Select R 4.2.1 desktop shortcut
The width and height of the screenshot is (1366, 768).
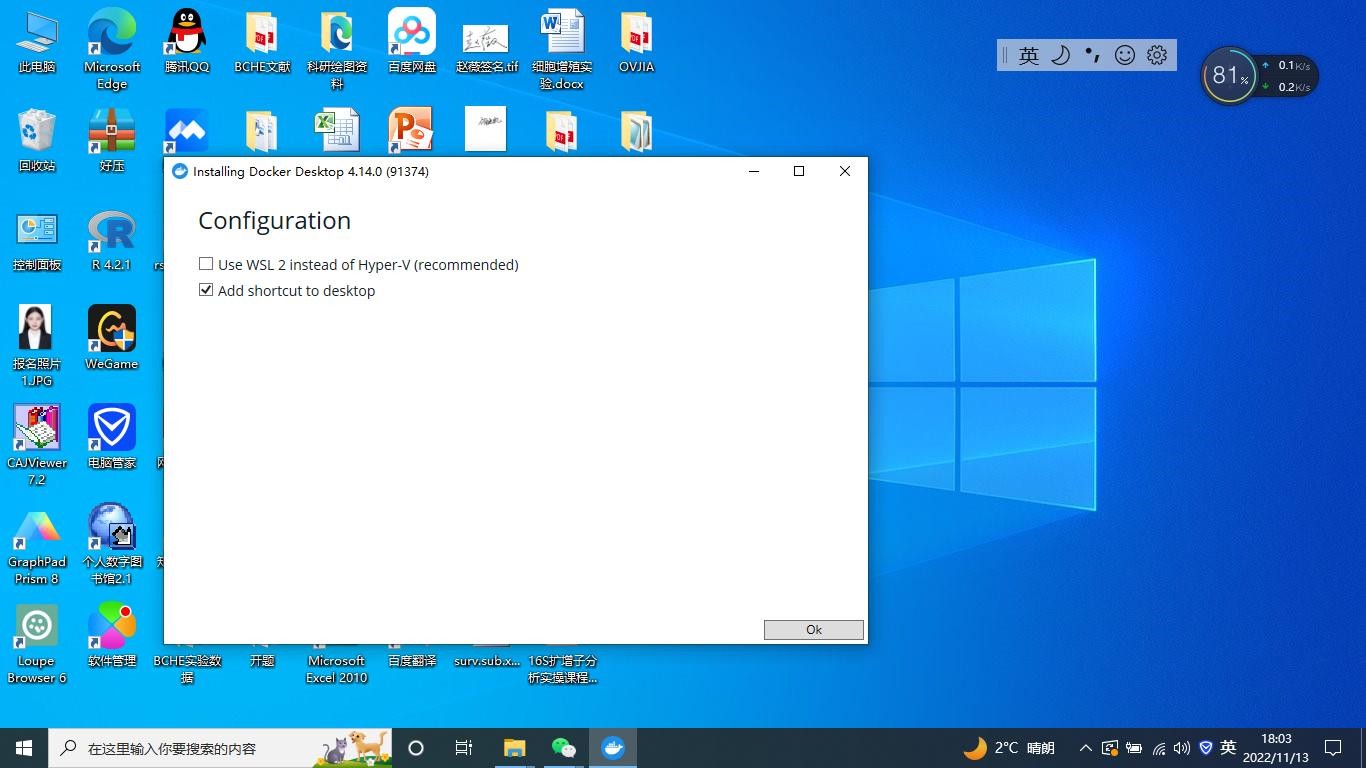tap(112, 241)
